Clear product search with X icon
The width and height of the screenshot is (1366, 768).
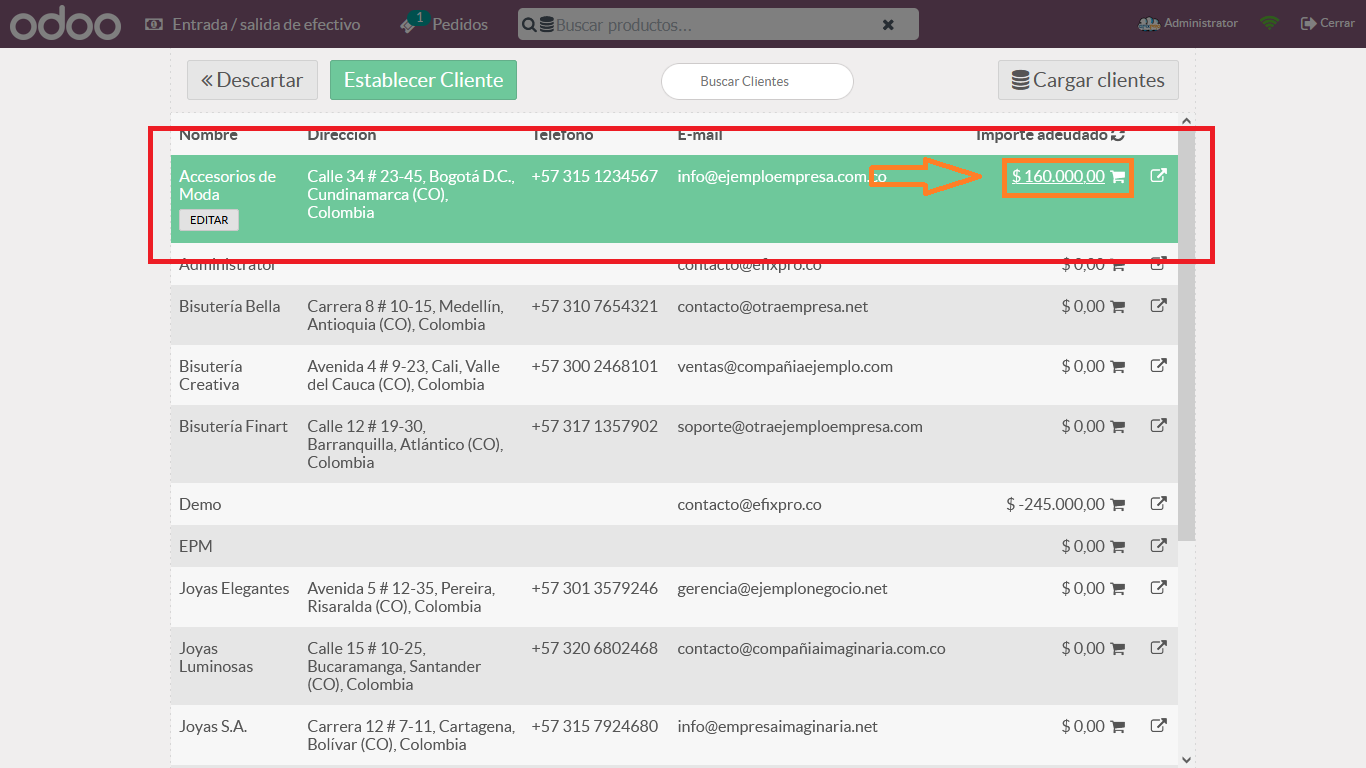coord(888,25)
